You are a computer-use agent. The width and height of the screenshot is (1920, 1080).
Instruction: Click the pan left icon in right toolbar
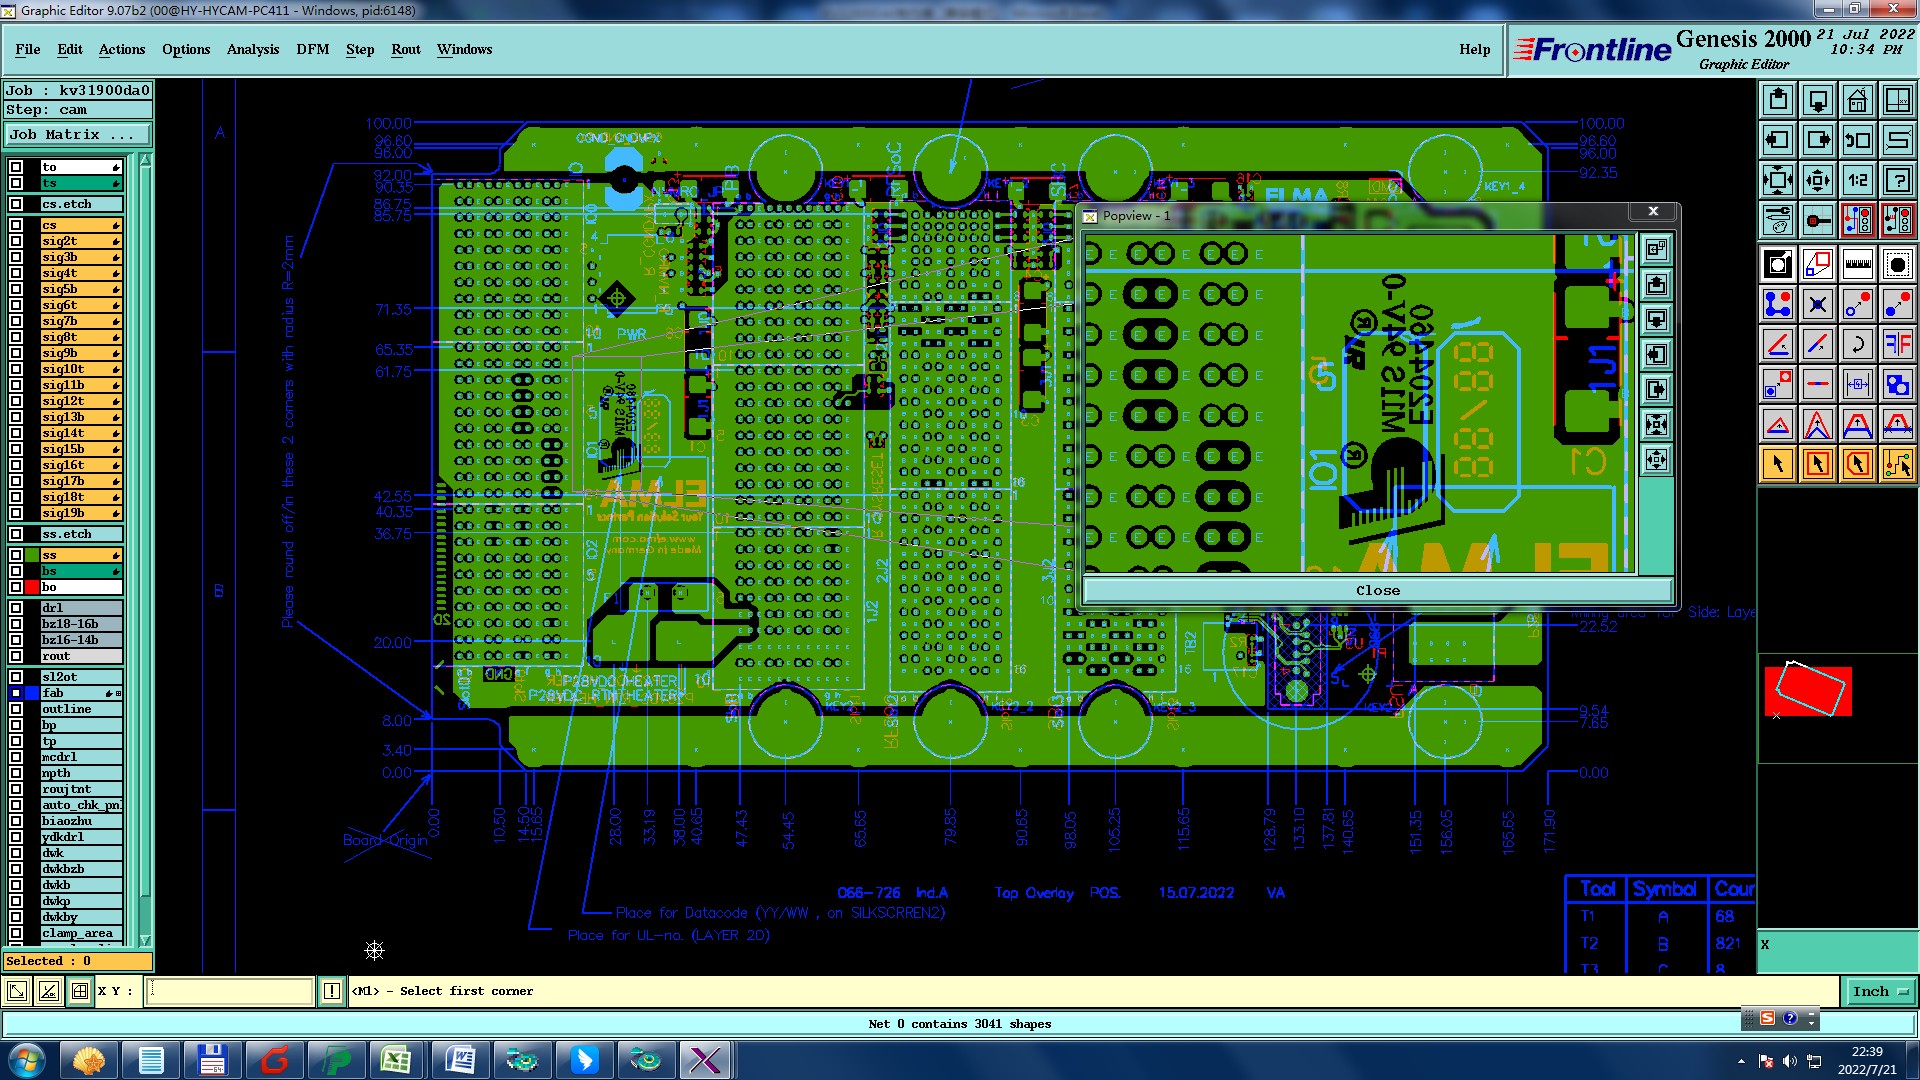[1778, 140]
